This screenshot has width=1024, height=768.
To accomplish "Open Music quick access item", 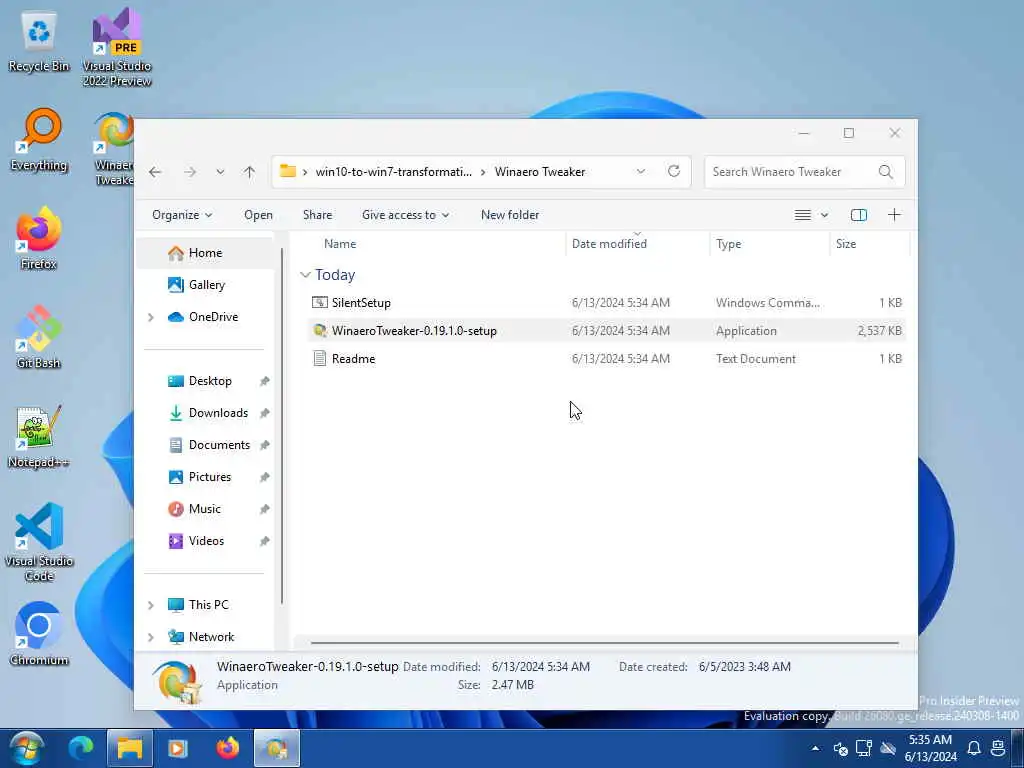I will (205, 509).
